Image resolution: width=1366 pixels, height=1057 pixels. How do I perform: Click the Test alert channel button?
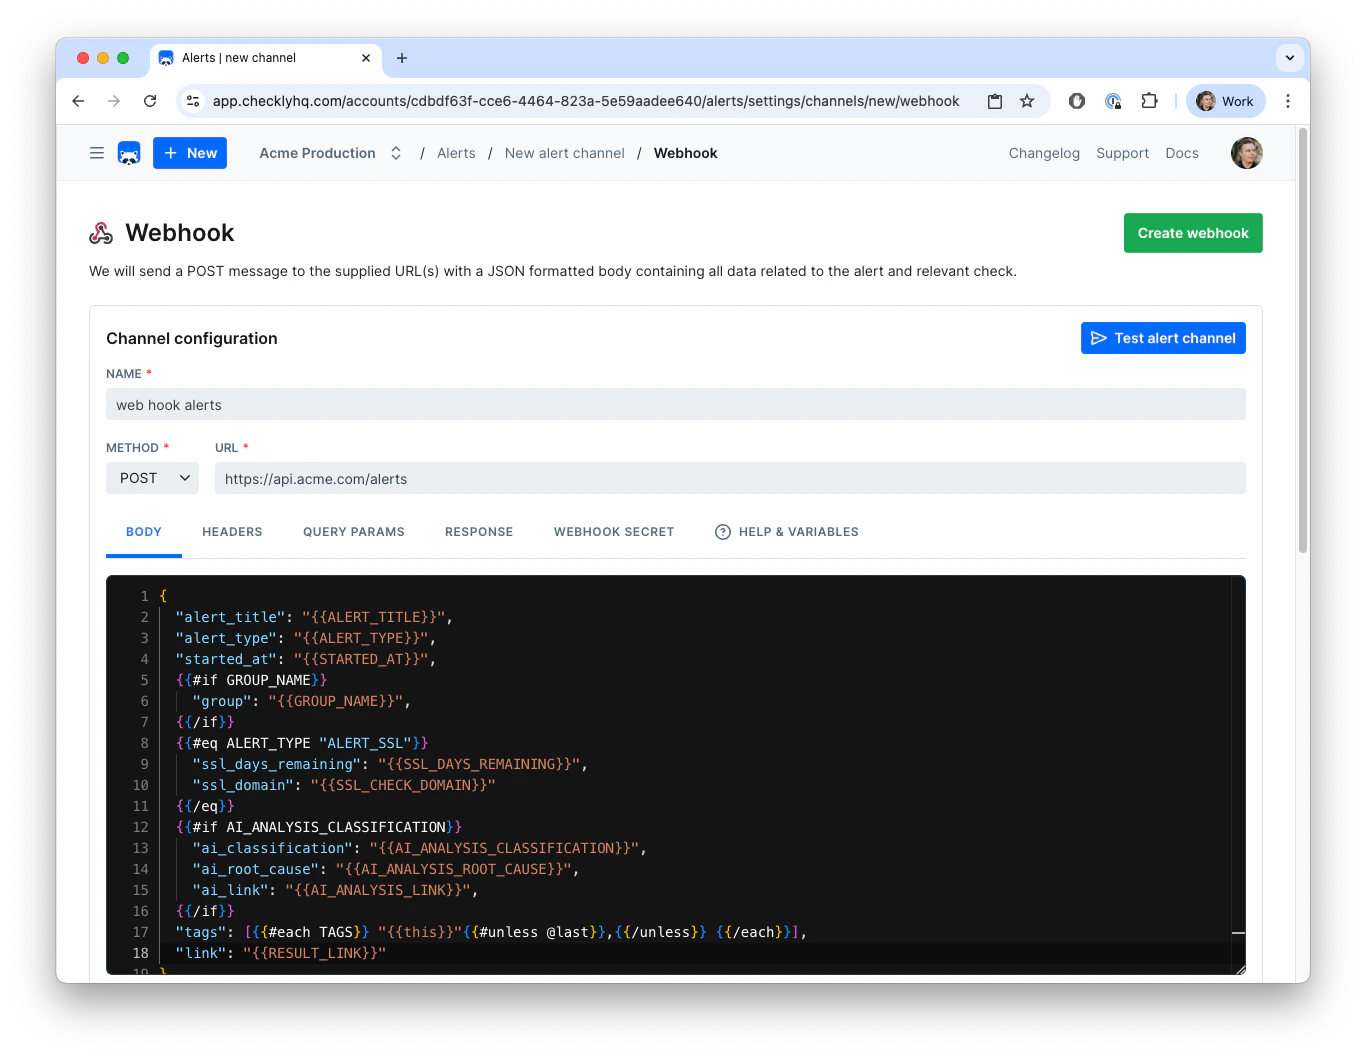[1163, 338]
